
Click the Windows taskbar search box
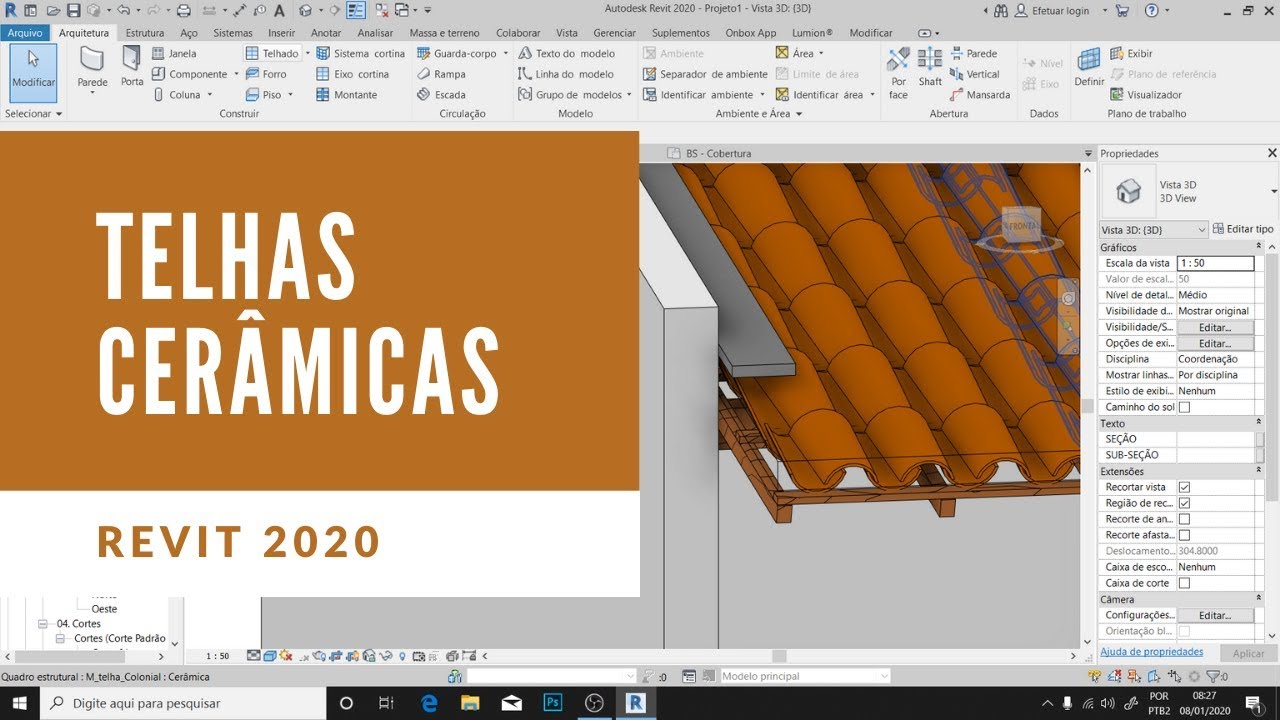[184, 703]
